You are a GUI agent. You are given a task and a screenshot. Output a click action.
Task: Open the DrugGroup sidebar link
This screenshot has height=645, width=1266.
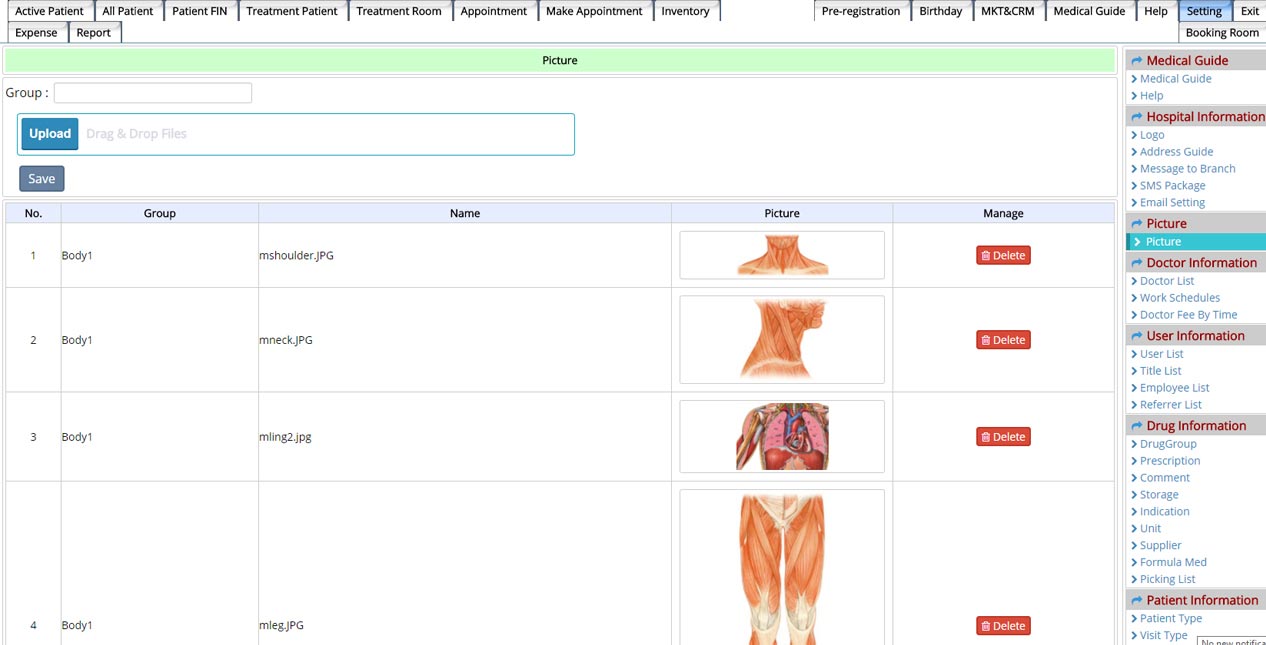1168,444
